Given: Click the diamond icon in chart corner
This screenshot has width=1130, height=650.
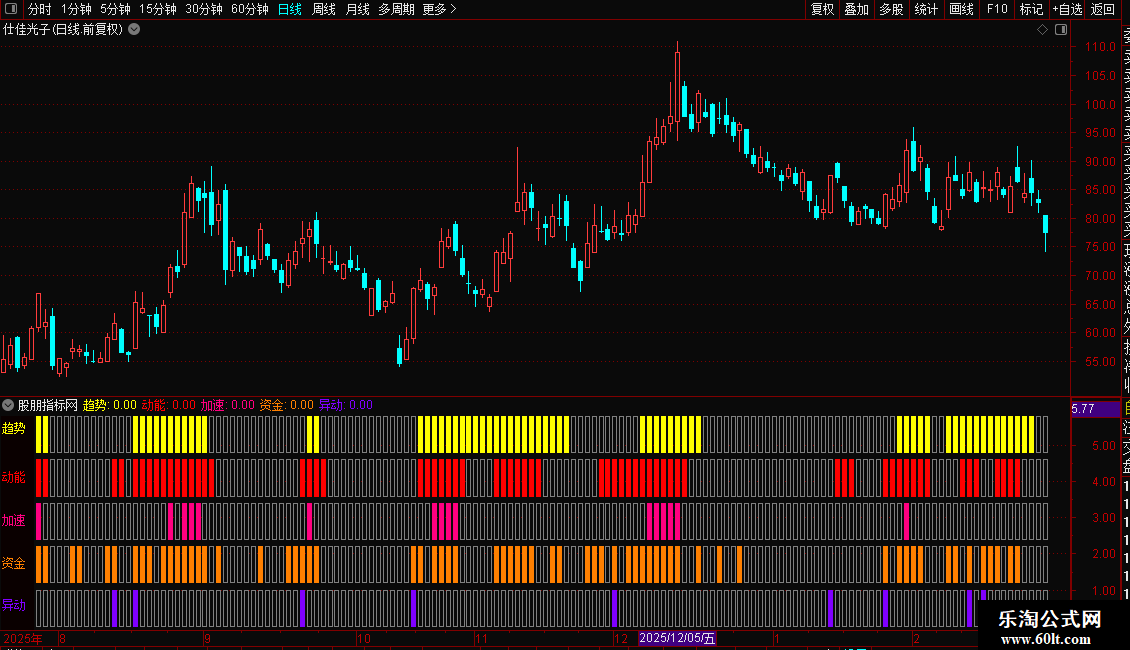Looking at the screenshot, I should (x=1042, y=29).
